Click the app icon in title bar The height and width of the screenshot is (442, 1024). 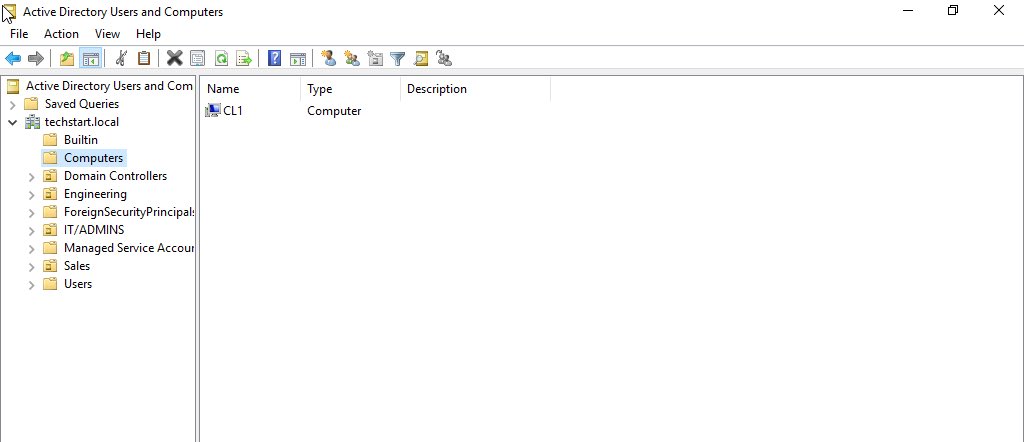click(x=10, y=11)
